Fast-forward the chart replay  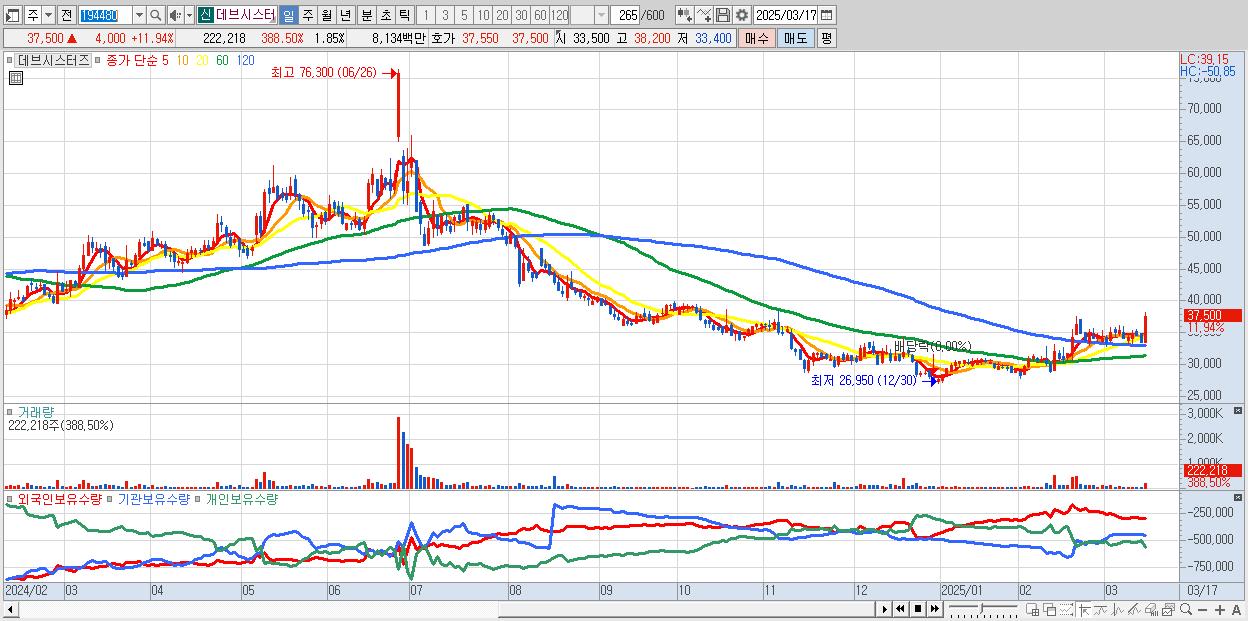pyautogui.click(x=934, y=609)
